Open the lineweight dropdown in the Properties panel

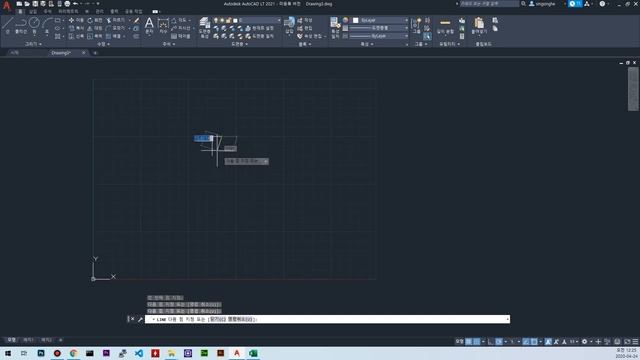[x=378, y=28]
